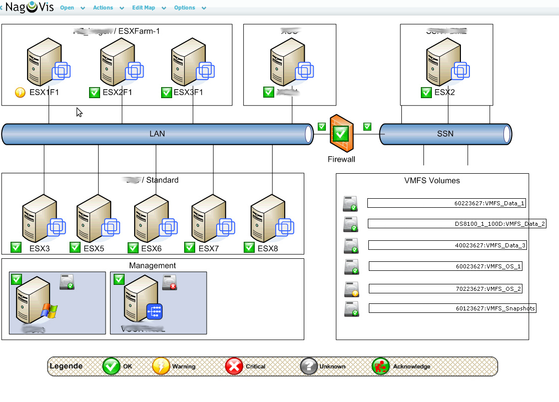Click the critical disk icon in Management
Viewport: 559px width, 402px height.
point(170,282)
